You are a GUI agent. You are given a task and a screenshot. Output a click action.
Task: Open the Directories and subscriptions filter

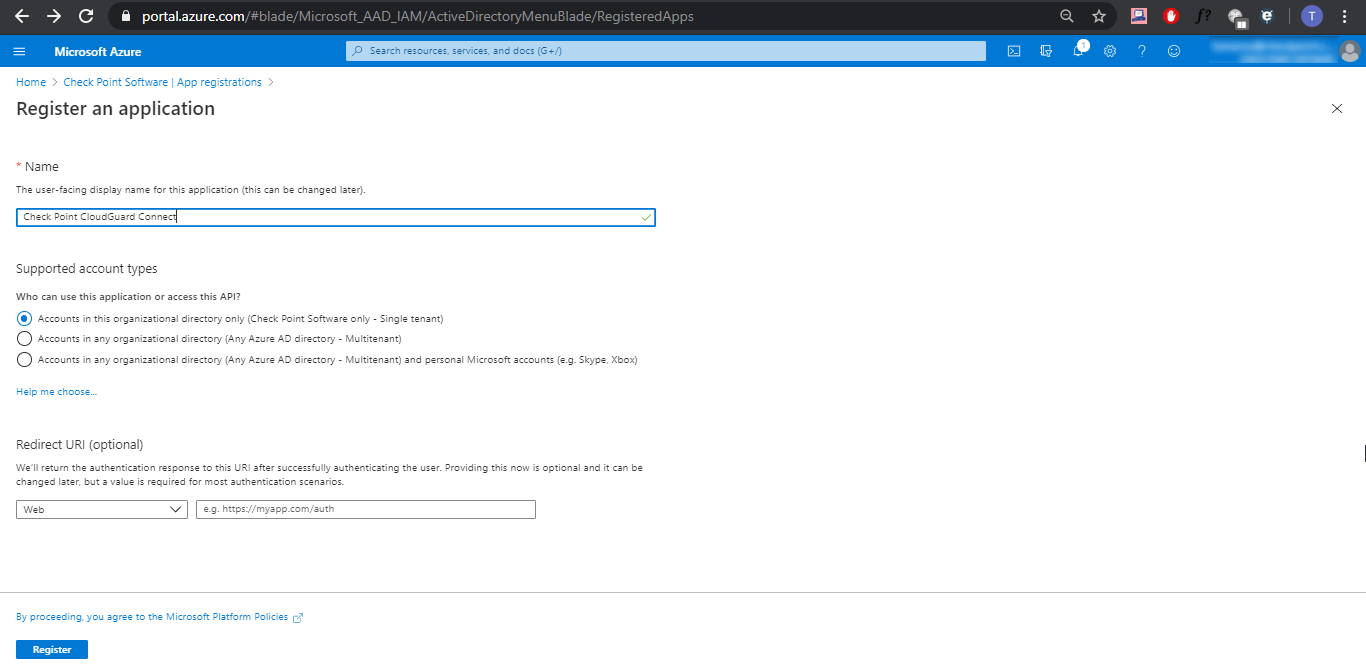(x=1046, y=50)
